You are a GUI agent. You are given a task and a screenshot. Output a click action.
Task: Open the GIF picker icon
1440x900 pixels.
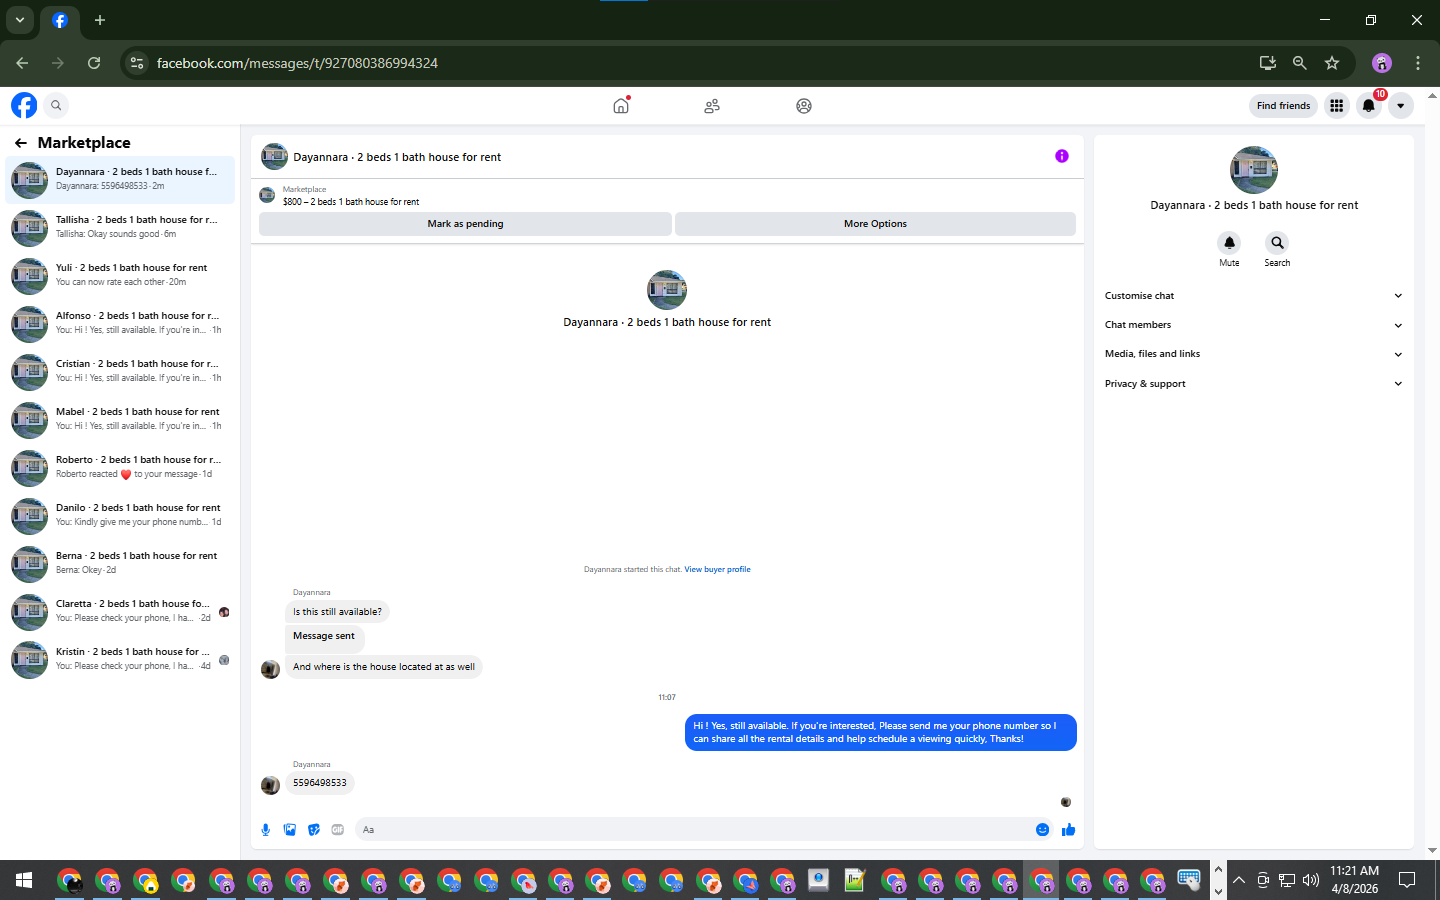(x=338, y=829)
